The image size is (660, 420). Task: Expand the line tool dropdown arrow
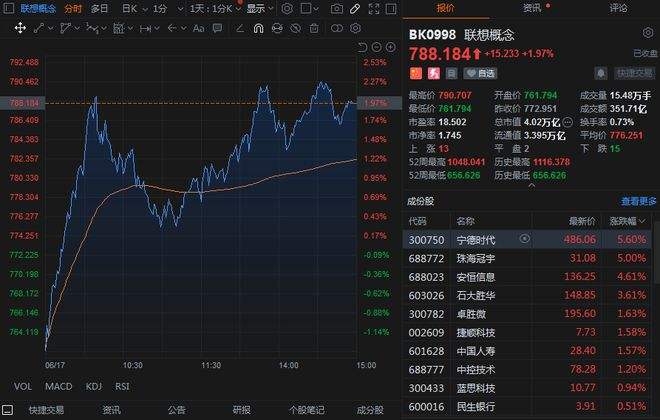click(x=51, y=28)
